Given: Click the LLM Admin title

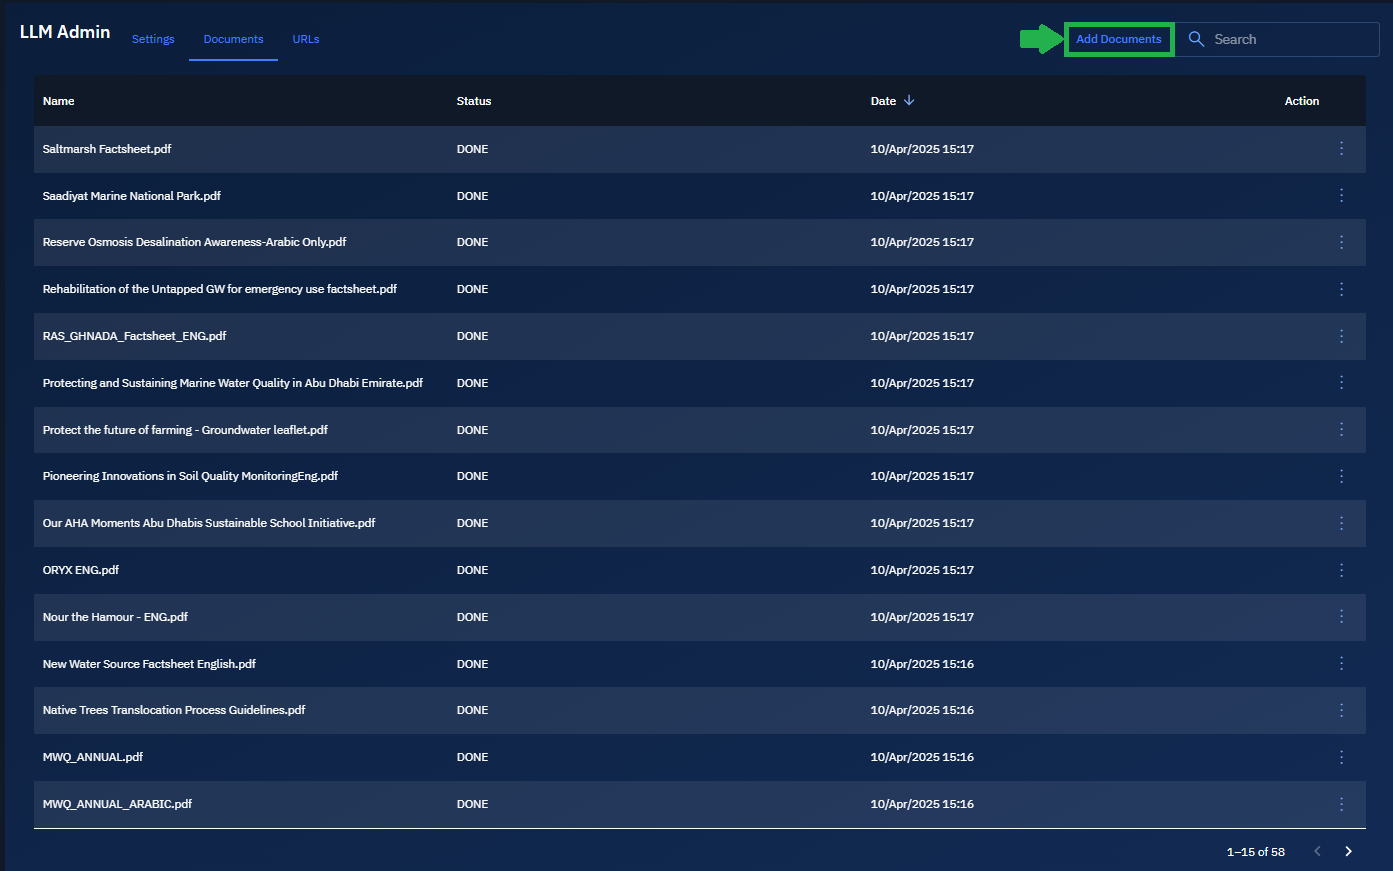Looking at the screenshot, I should click(x=65, y=32).
